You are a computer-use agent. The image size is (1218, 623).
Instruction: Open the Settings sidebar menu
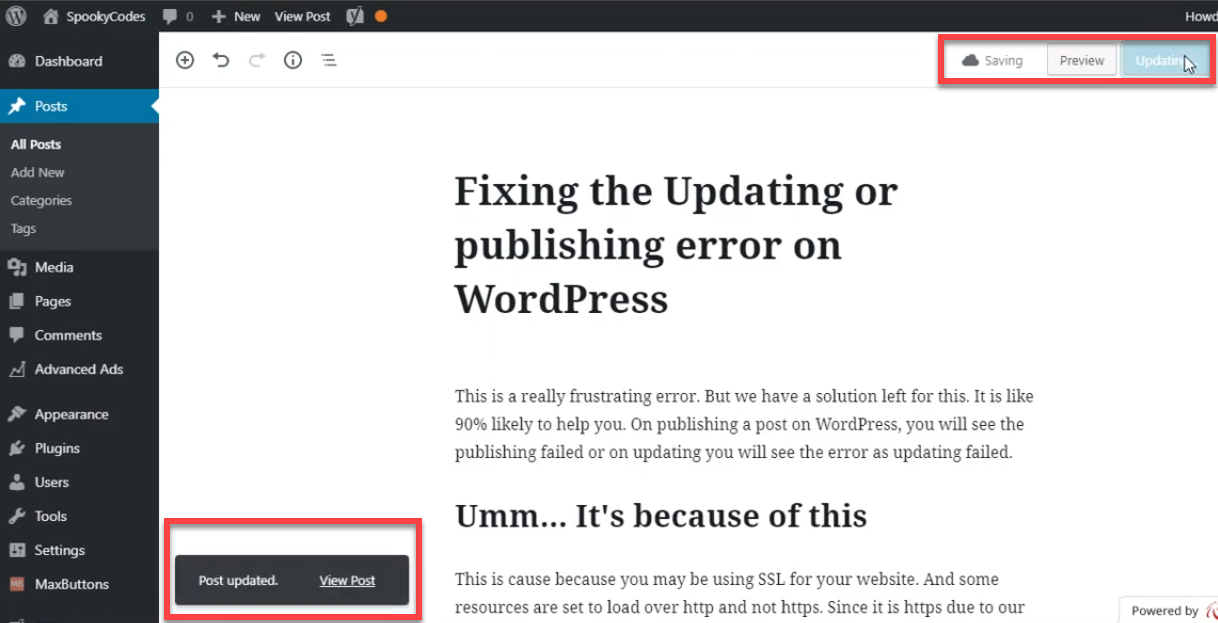click(x=79, y=550)
